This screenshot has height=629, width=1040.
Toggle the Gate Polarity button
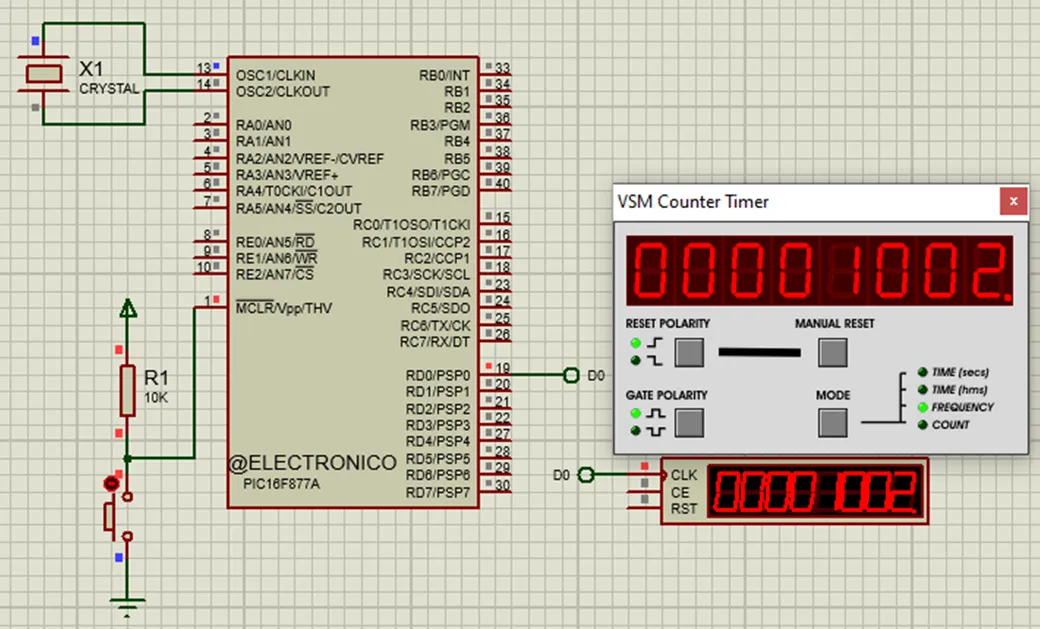pos(689,423)
